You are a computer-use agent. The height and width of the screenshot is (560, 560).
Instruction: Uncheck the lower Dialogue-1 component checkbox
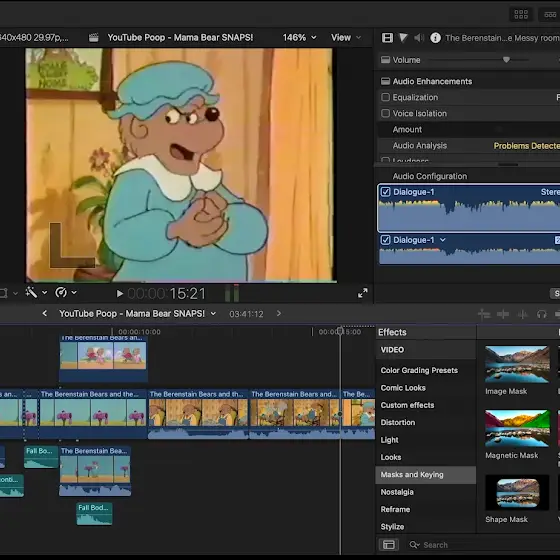(x=385, y=240)
